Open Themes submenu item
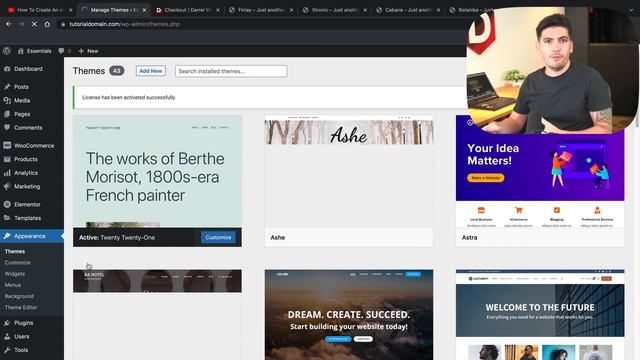640x360 pixels. (15, 251)
